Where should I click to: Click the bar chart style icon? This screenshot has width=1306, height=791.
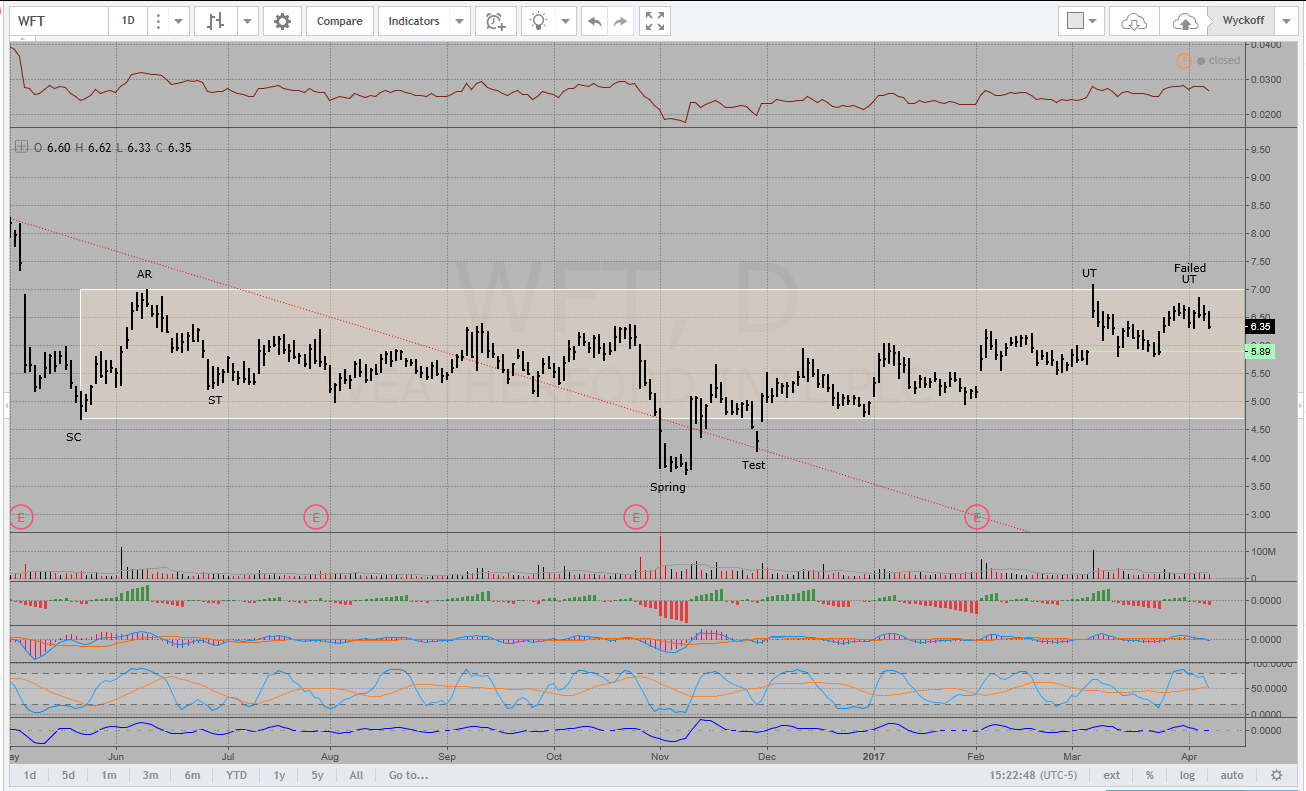click(215, 21)
